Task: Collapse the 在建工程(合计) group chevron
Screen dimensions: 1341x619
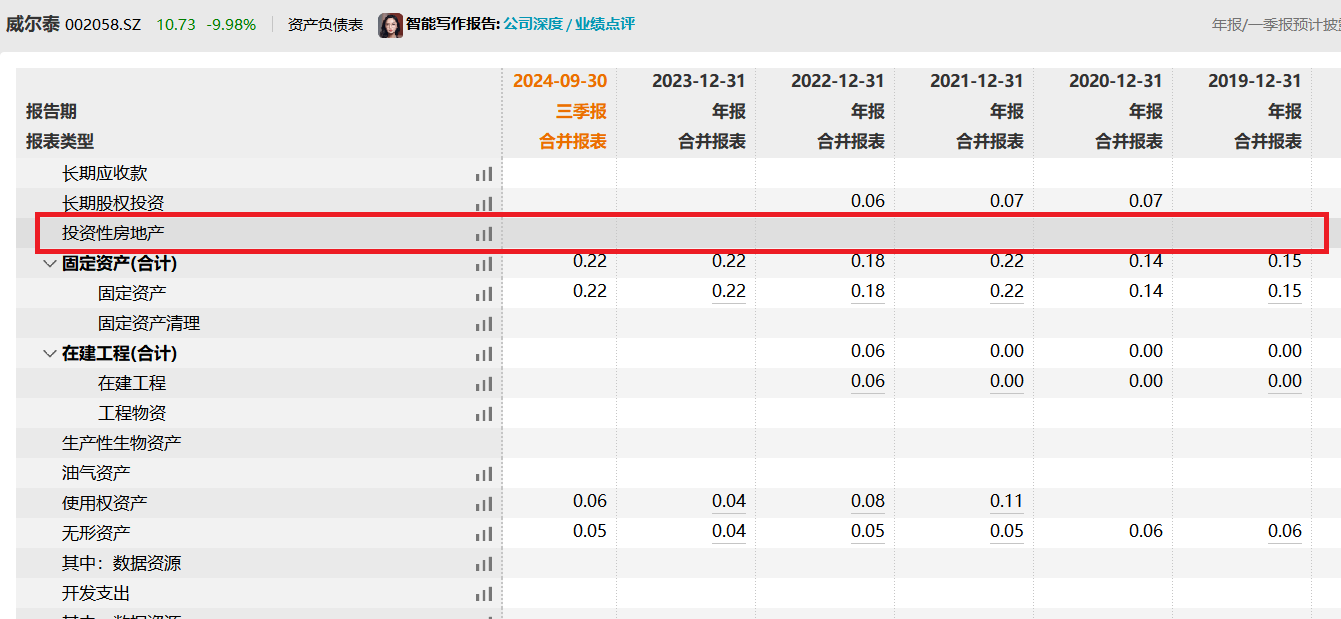Action: tap(50, 354)
